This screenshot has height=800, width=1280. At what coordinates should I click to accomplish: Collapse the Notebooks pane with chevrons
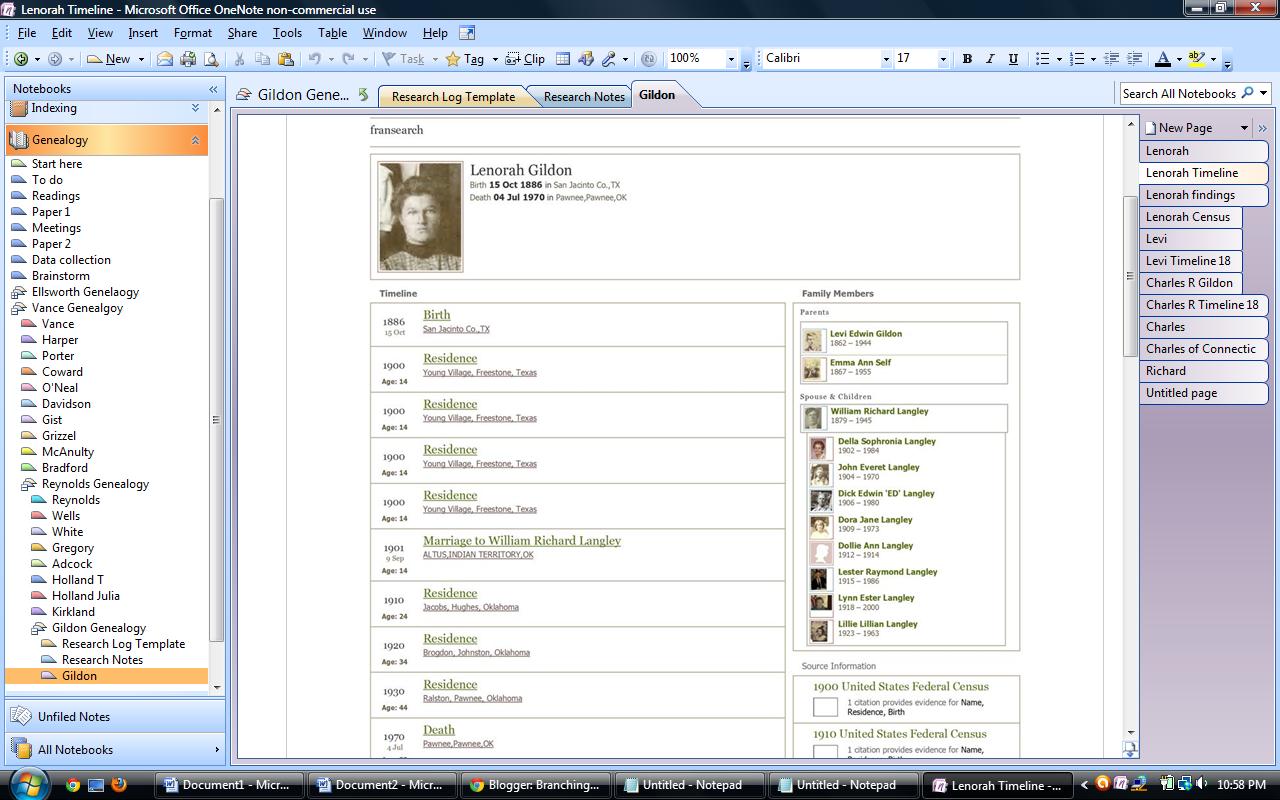(x=213, y=89)
